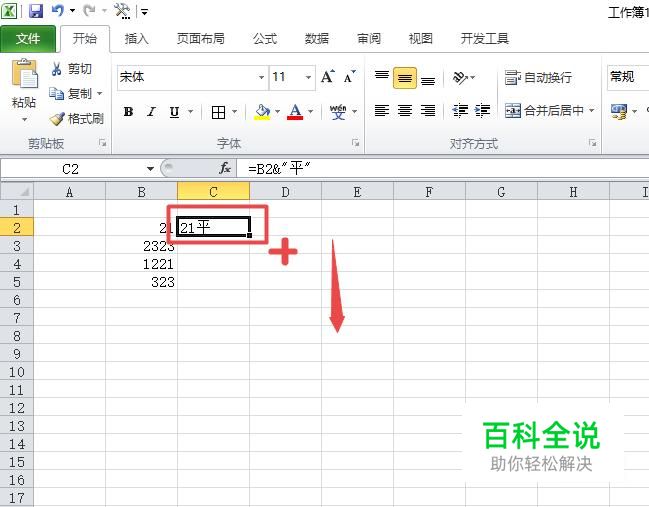Select cell containing 323

point(142,282)
